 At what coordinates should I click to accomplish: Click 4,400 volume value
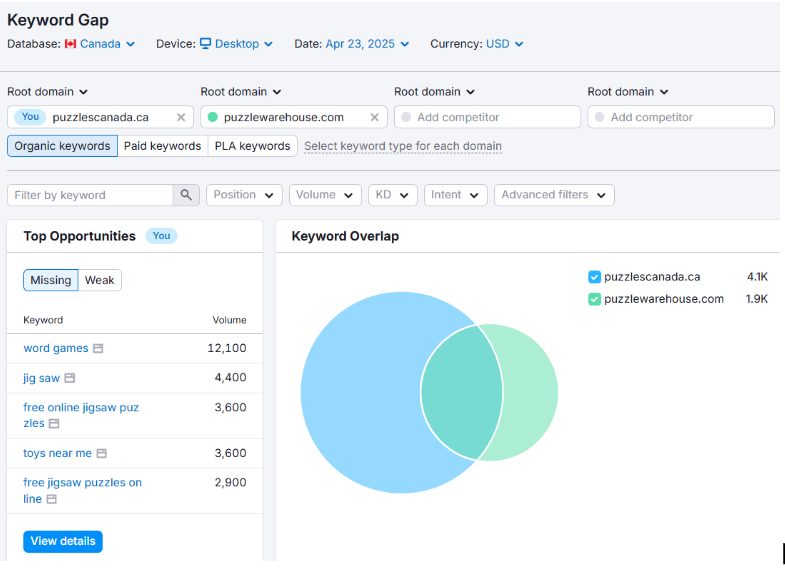tap(230, 378)
